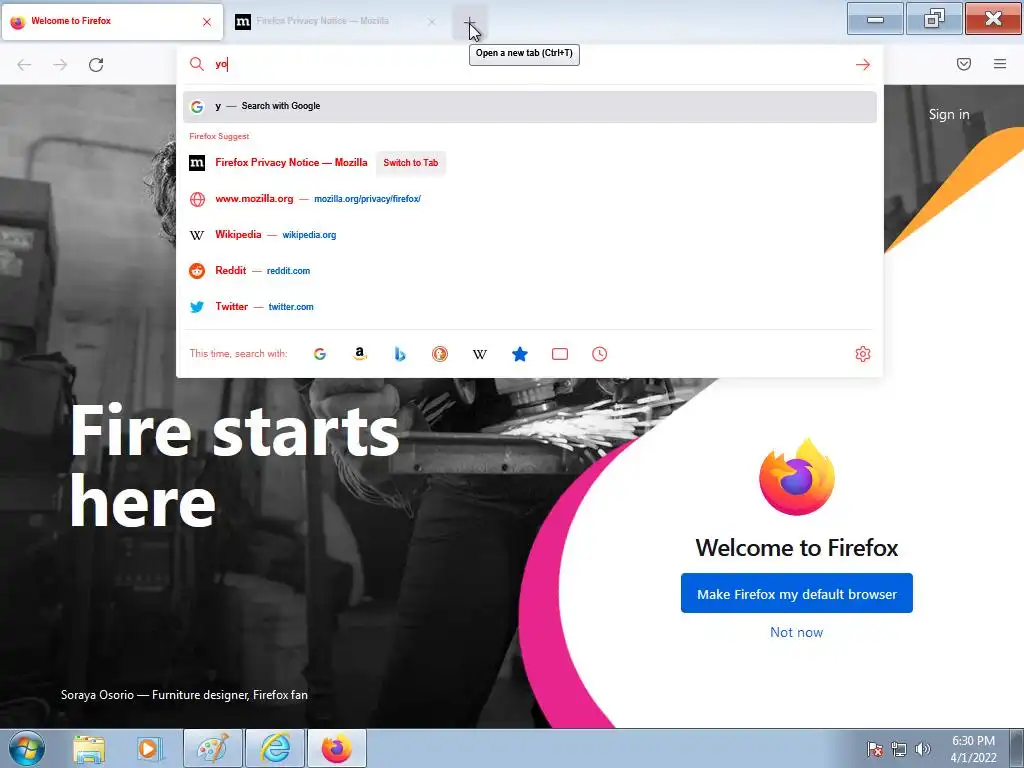Restore down the Firefox window
Viewport: 1024px width, 768px height.
click(x=934, y=18)
